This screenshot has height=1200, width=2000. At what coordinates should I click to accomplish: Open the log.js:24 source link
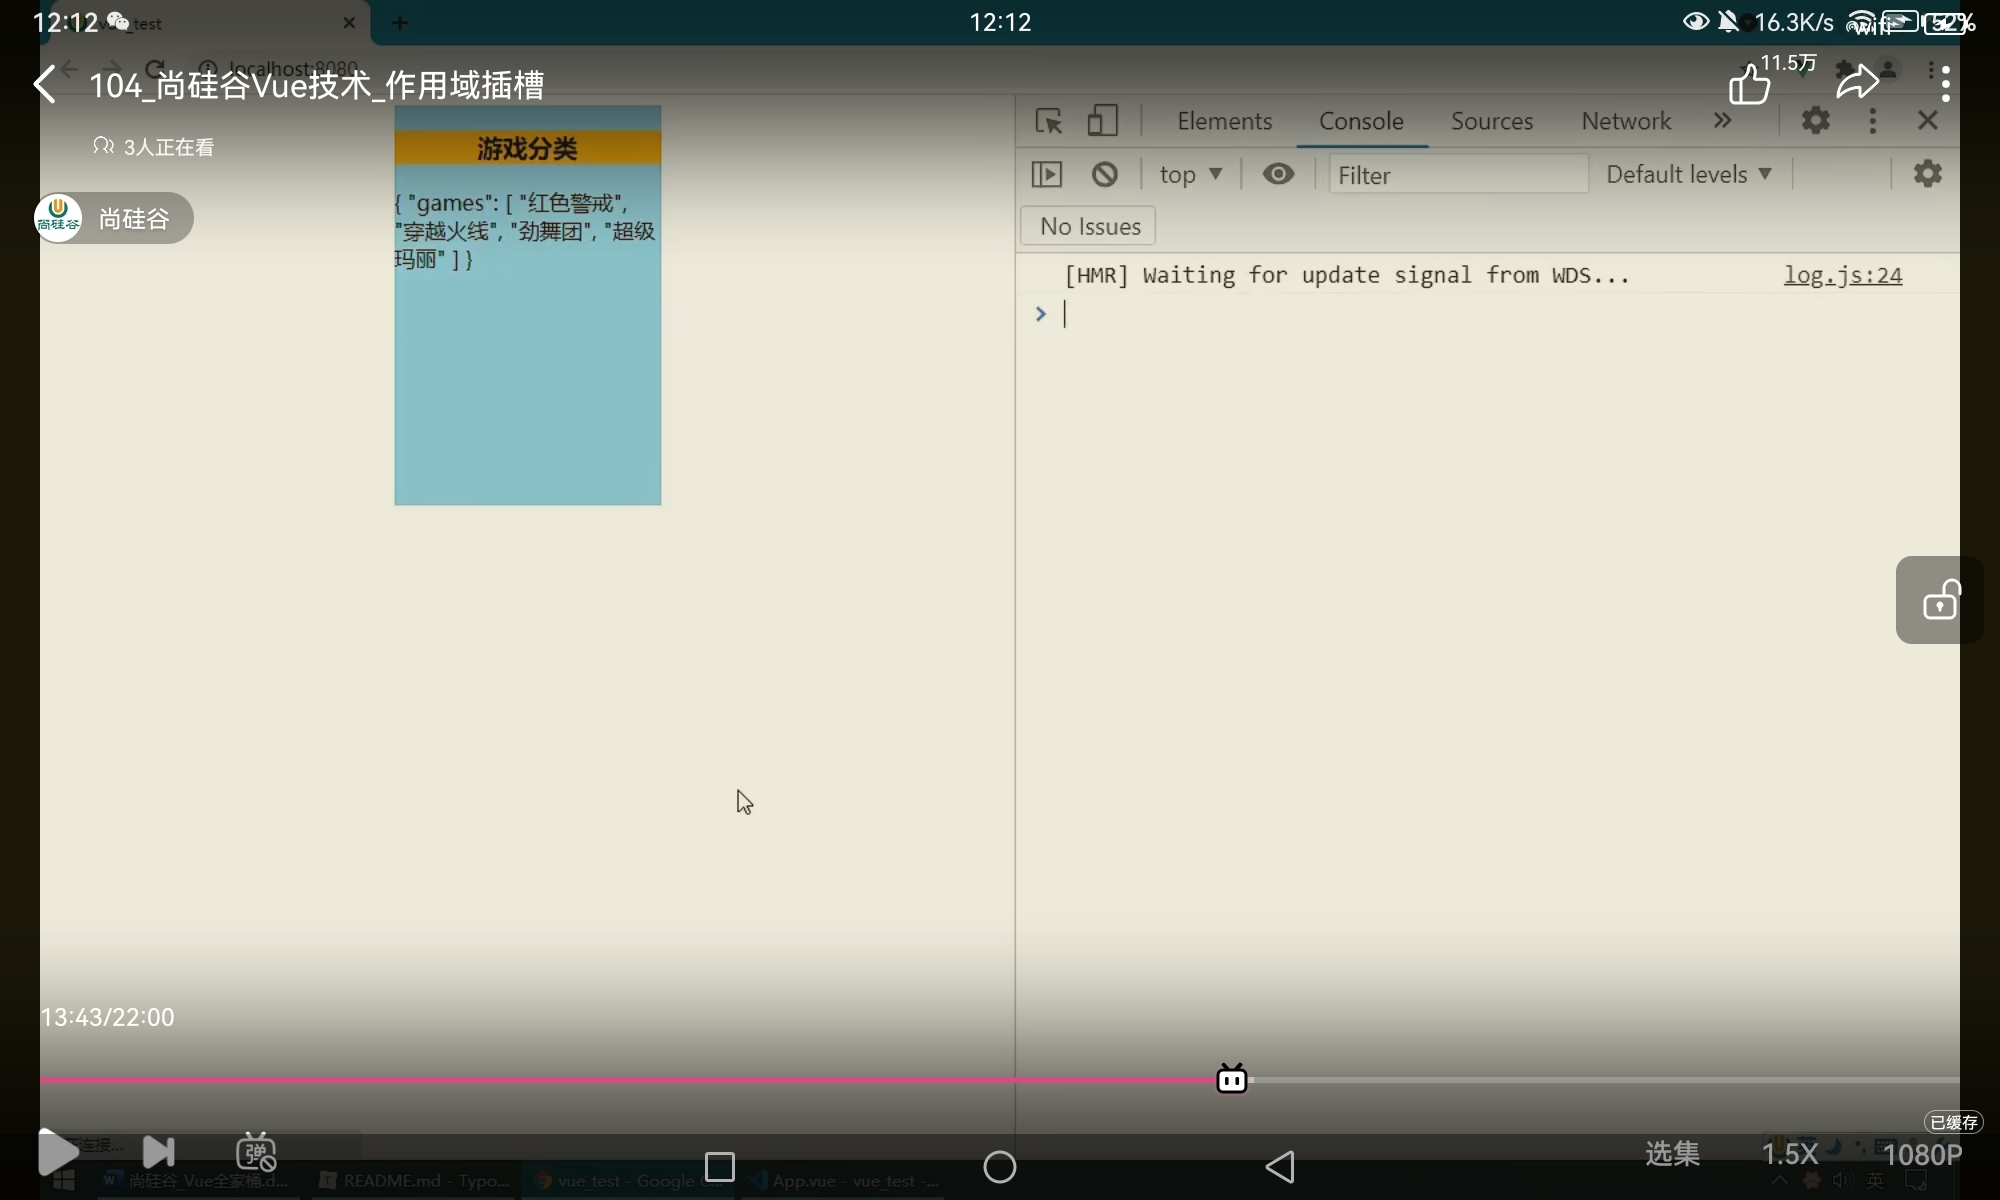1842,275
